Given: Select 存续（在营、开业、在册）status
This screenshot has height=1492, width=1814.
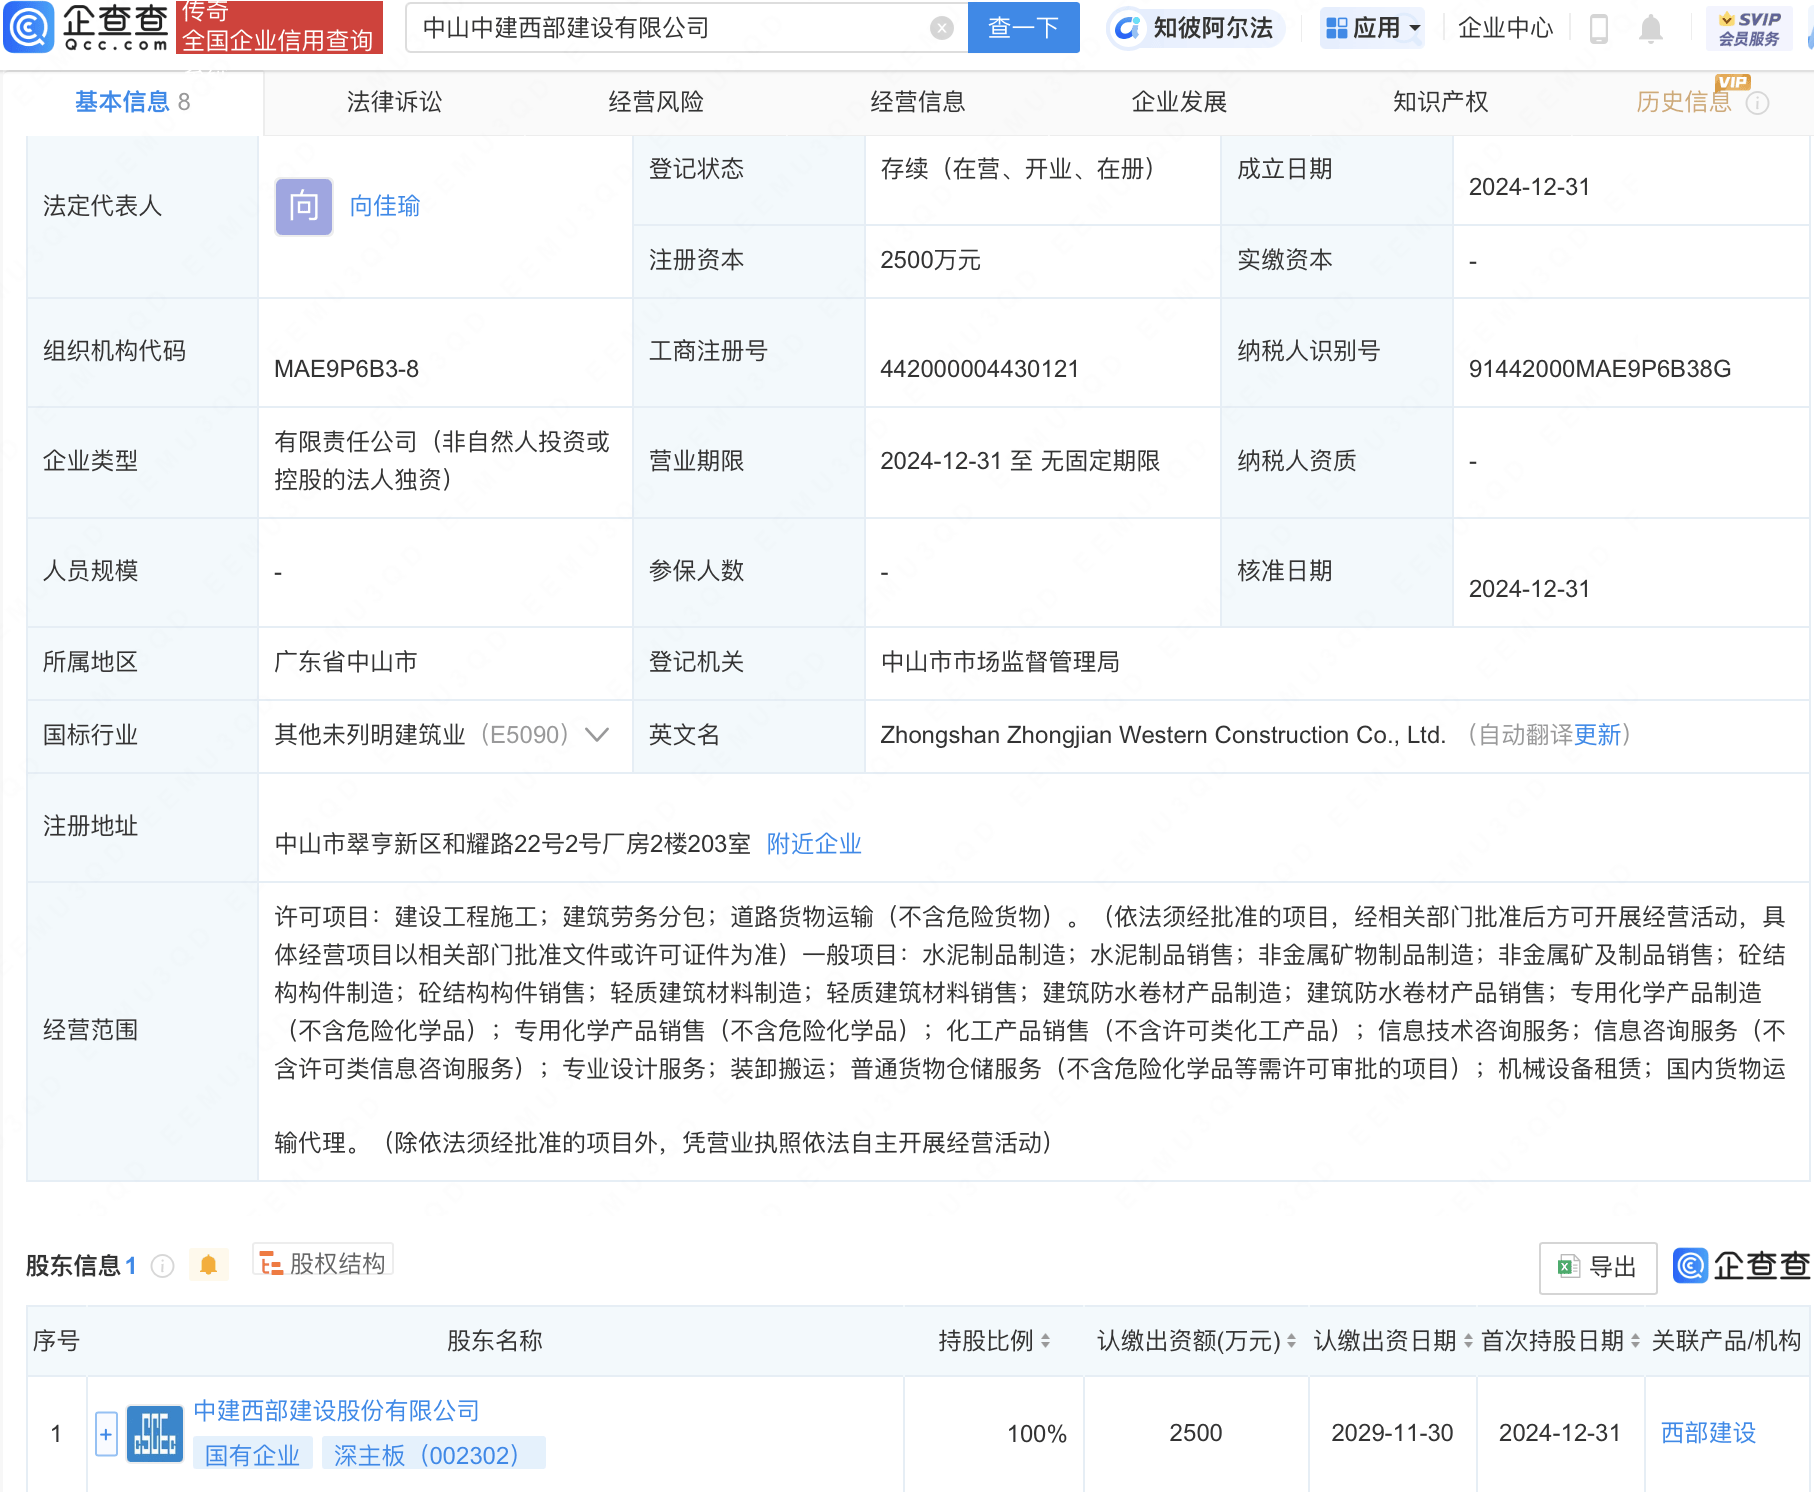Looking at the screenshot, I should (1017, 169).
